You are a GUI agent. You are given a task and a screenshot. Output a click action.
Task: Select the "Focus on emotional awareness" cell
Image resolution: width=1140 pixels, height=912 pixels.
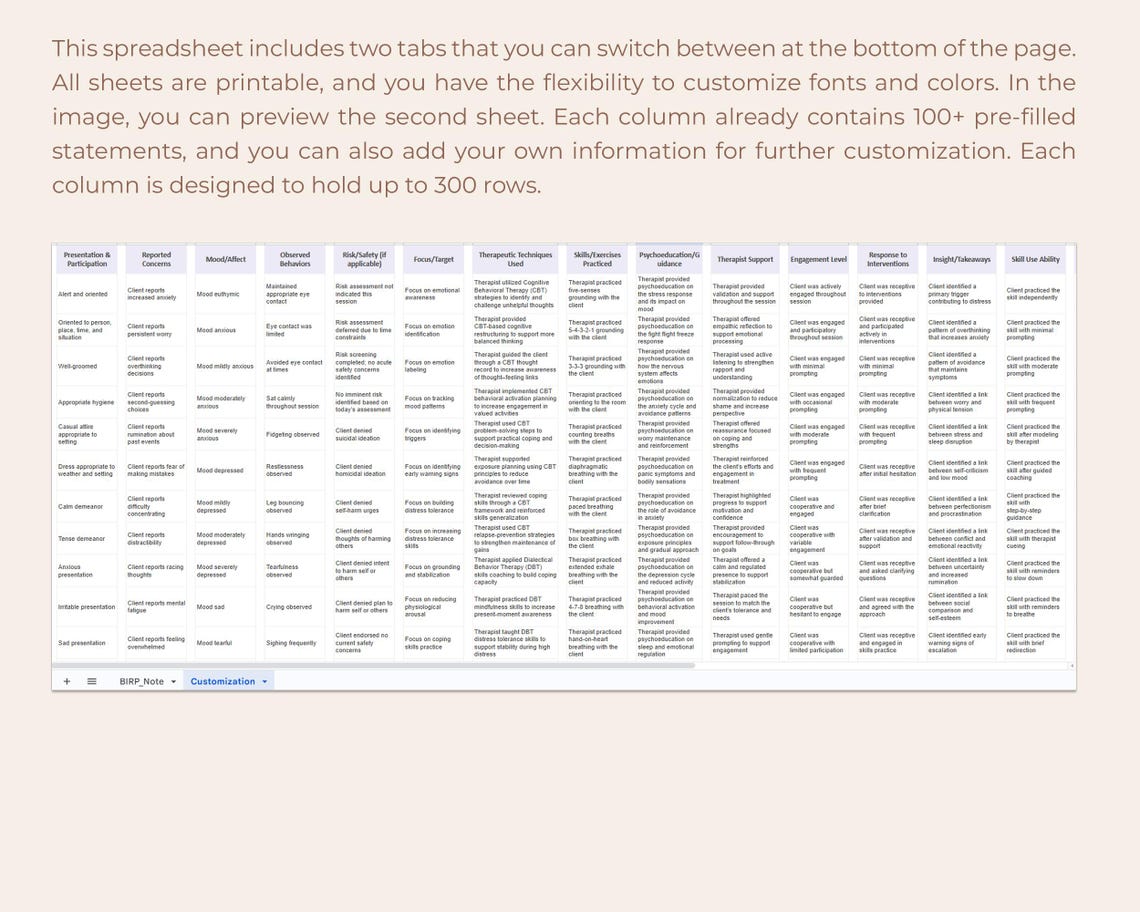(433, 295)
